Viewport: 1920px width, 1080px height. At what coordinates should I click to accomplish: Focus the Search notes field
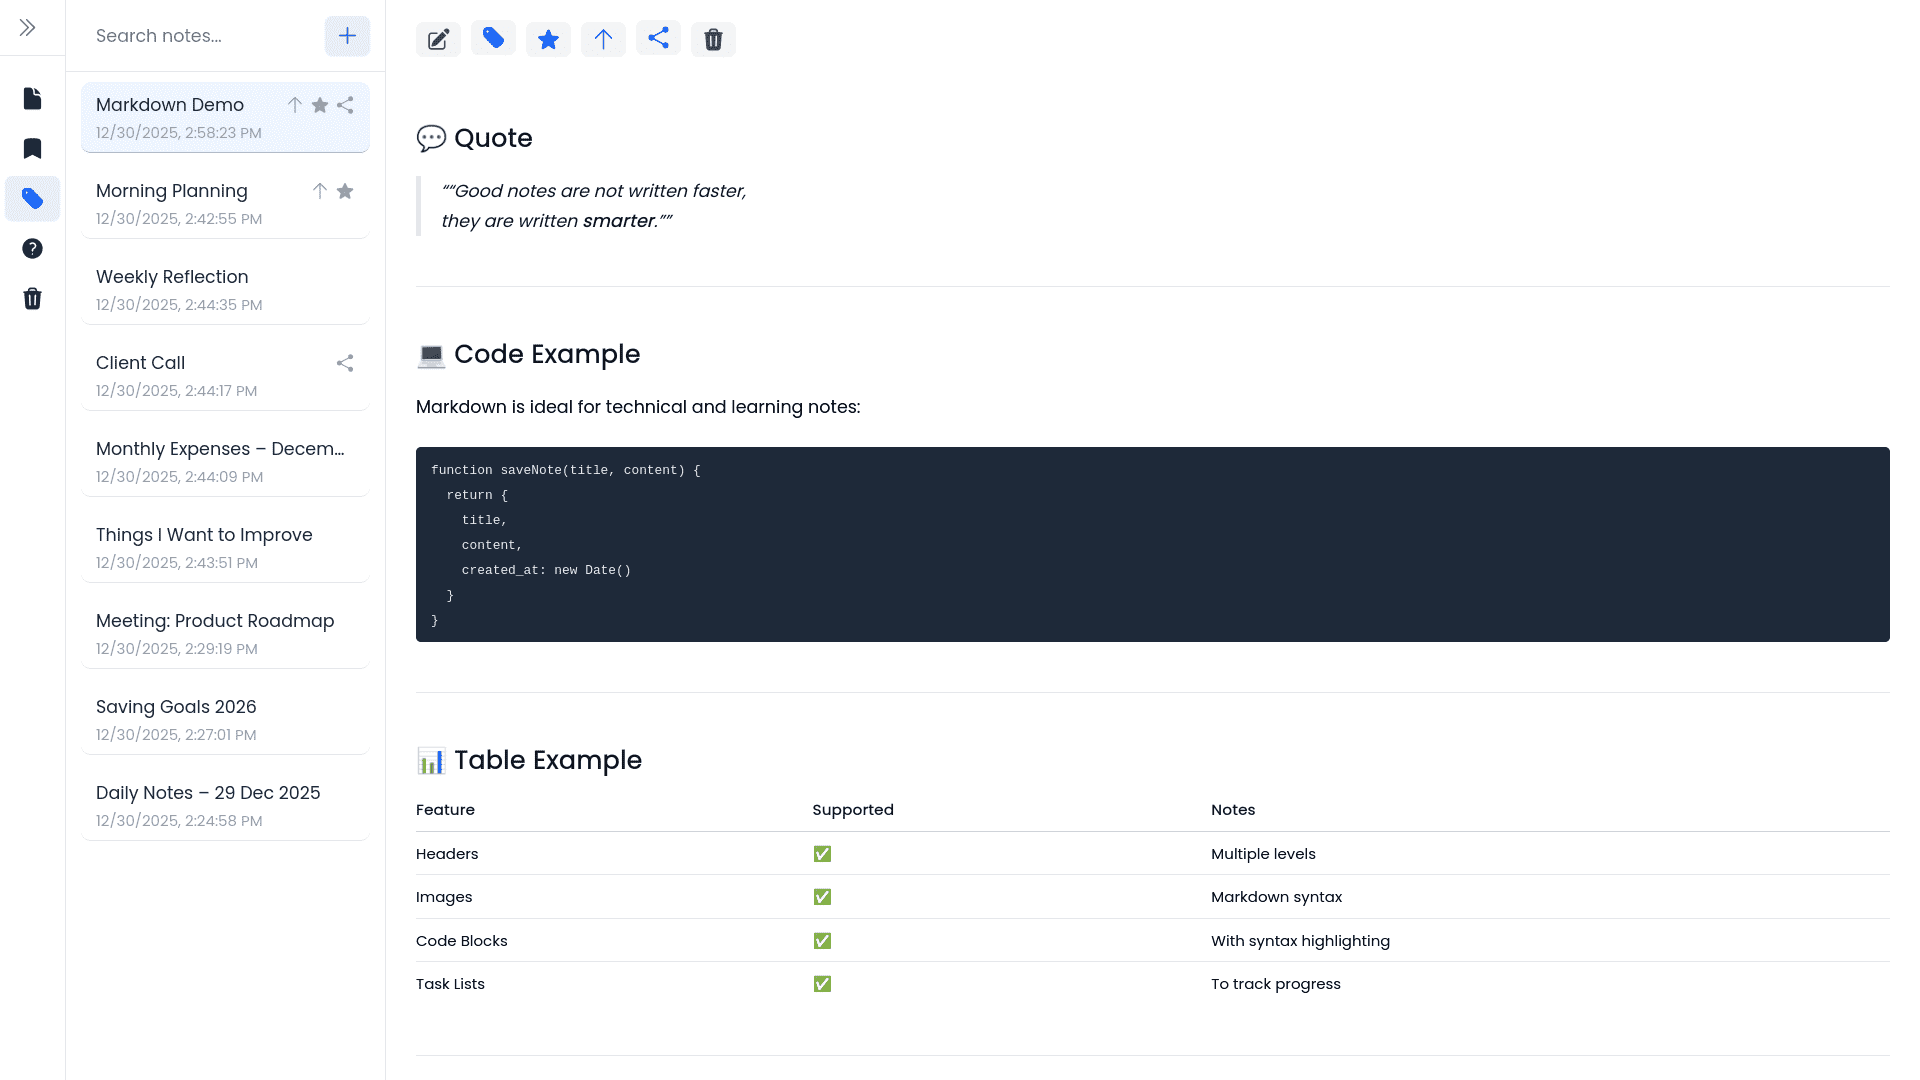click(x=200, y=36)
